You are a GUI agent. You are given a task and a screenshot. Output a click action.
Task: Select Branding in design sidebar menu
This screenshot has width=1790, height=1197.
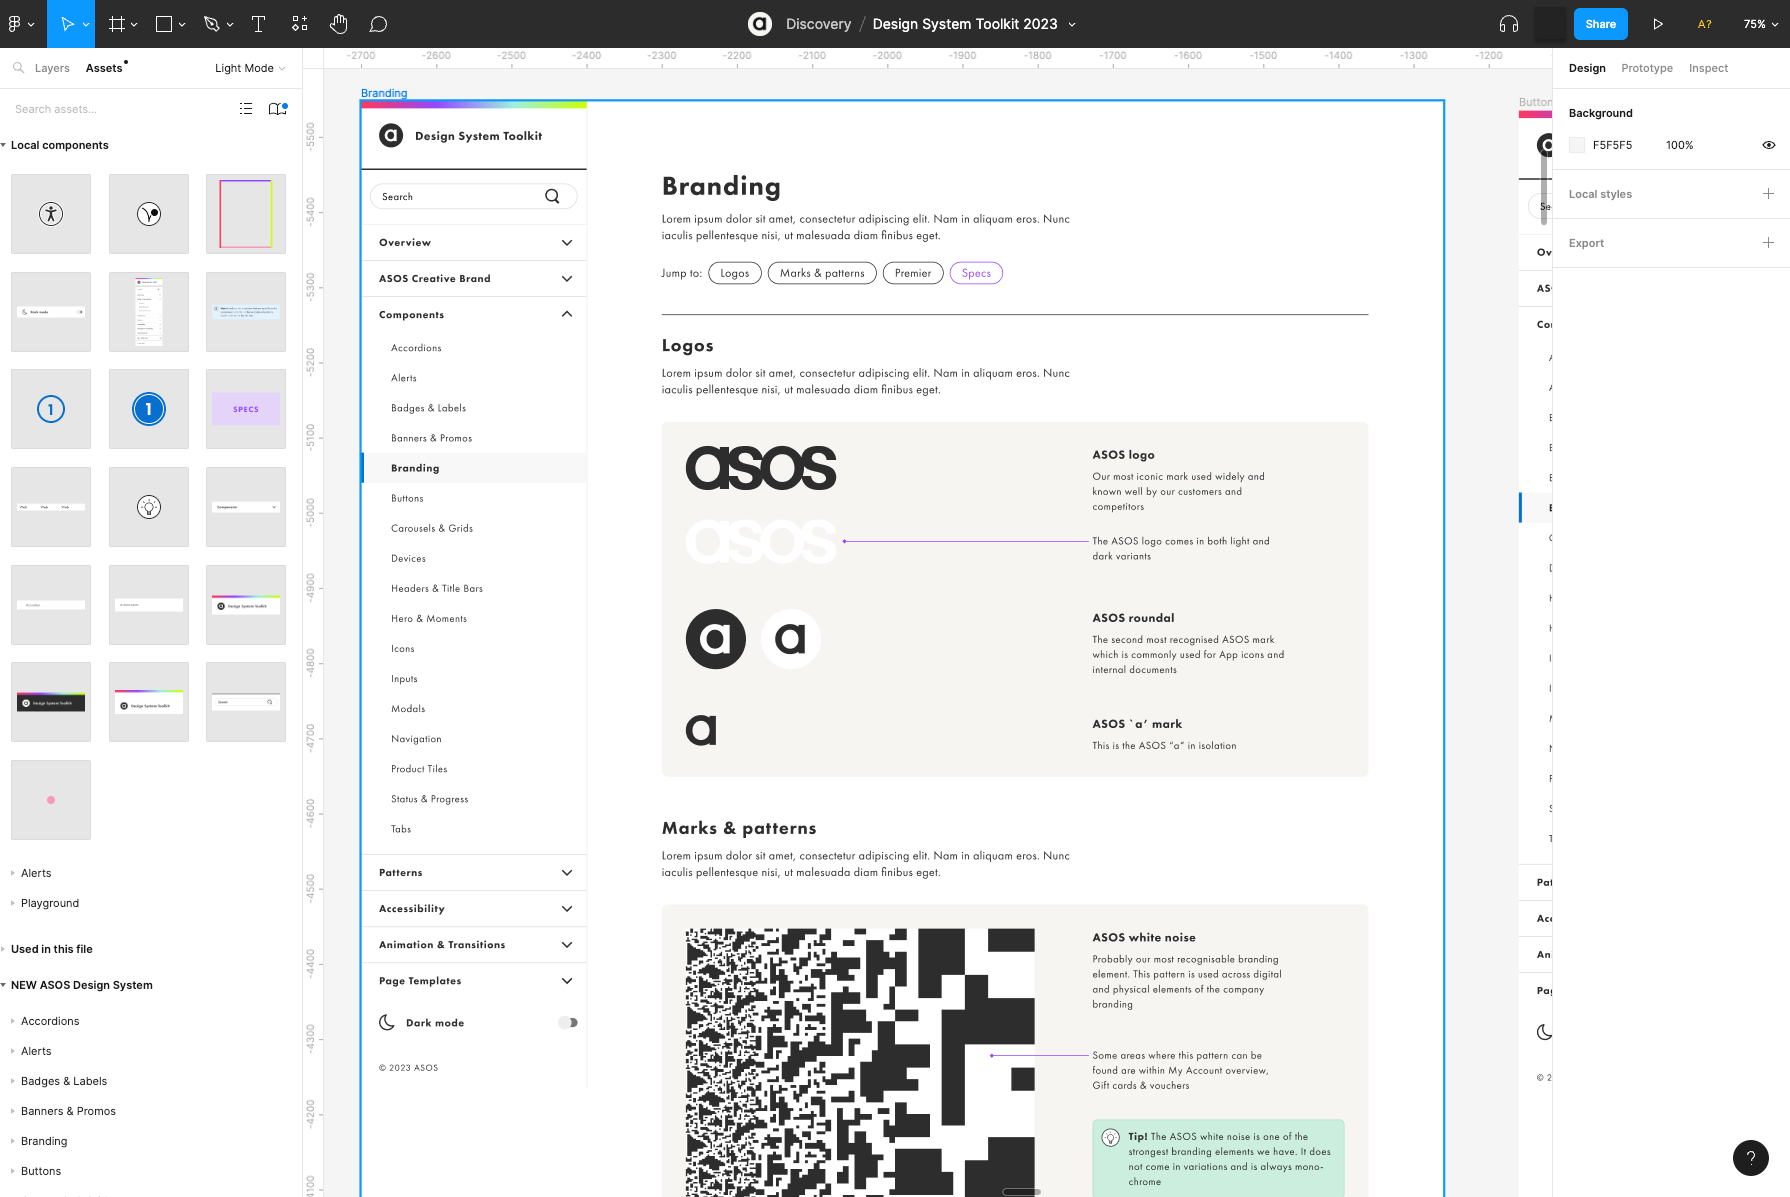[x=474, y=468]
